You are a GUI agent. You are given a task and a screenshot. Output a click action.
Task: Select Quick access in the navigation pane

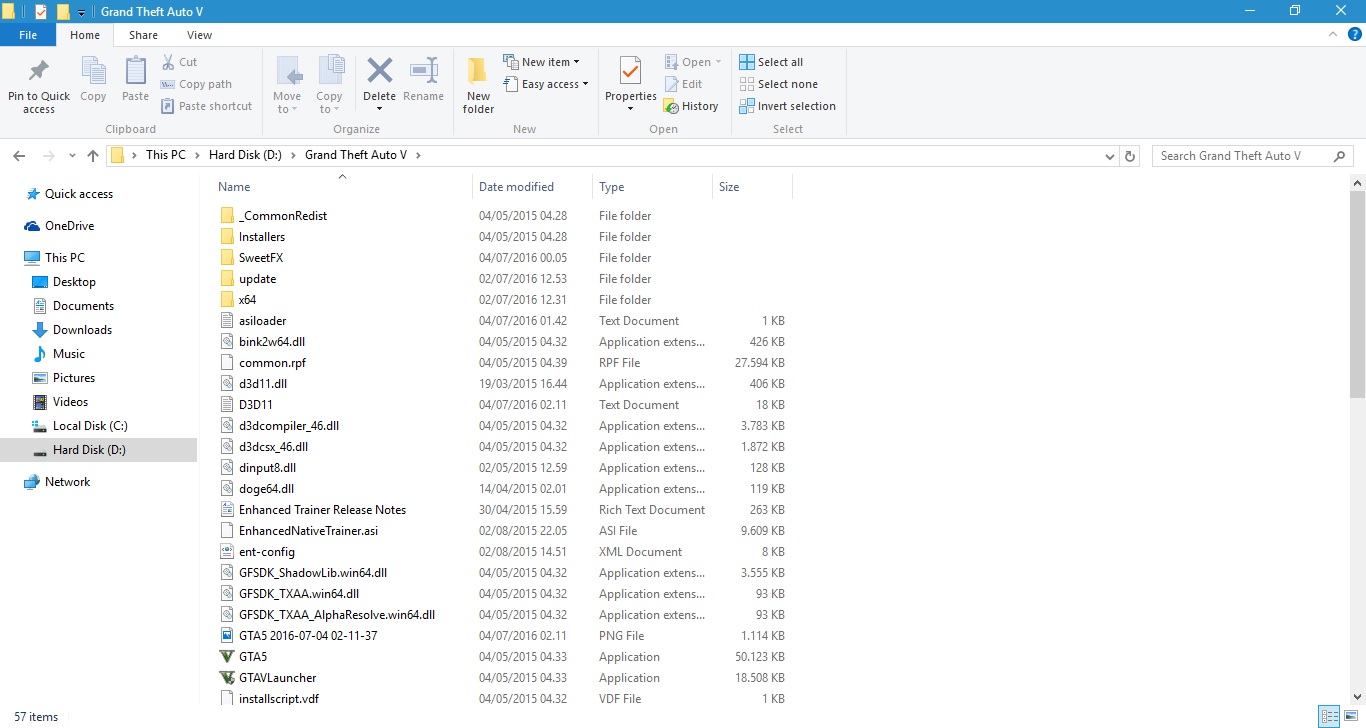click(x=78, y=194)
